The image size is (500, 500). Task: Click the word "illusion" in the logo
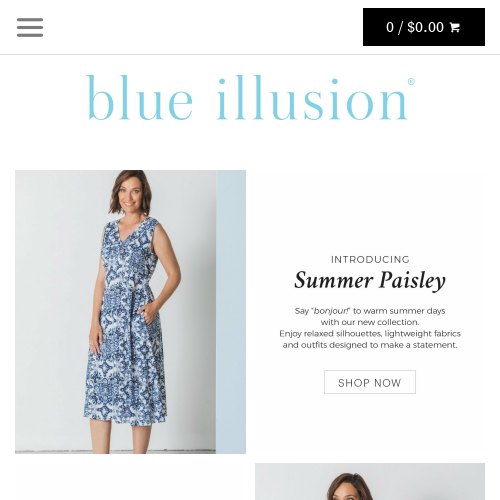tap(312, 97)
